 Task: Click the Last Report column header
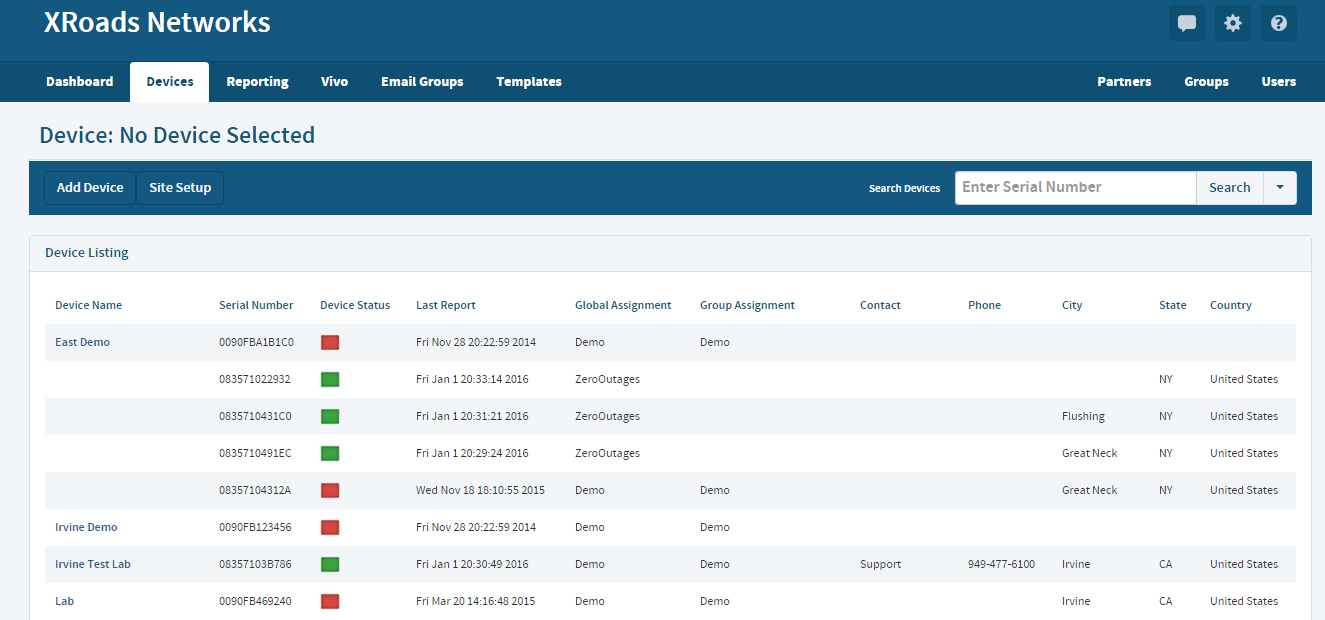pos(446,305)
